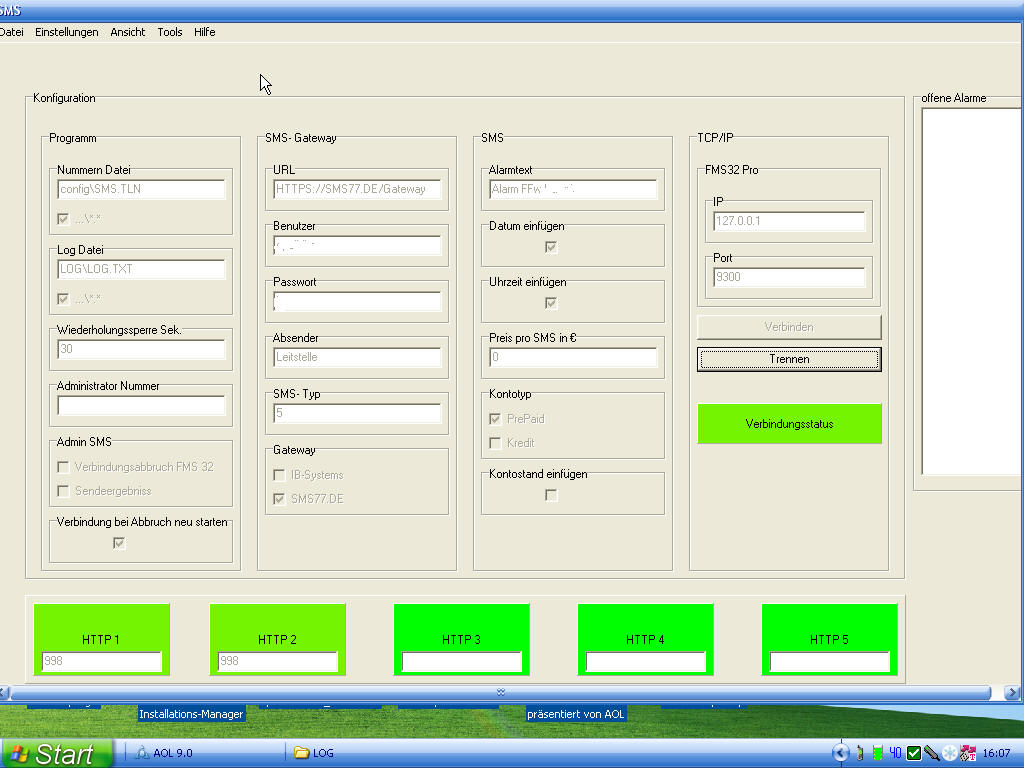Click the mobile phone tray icon

pos(859,753)
